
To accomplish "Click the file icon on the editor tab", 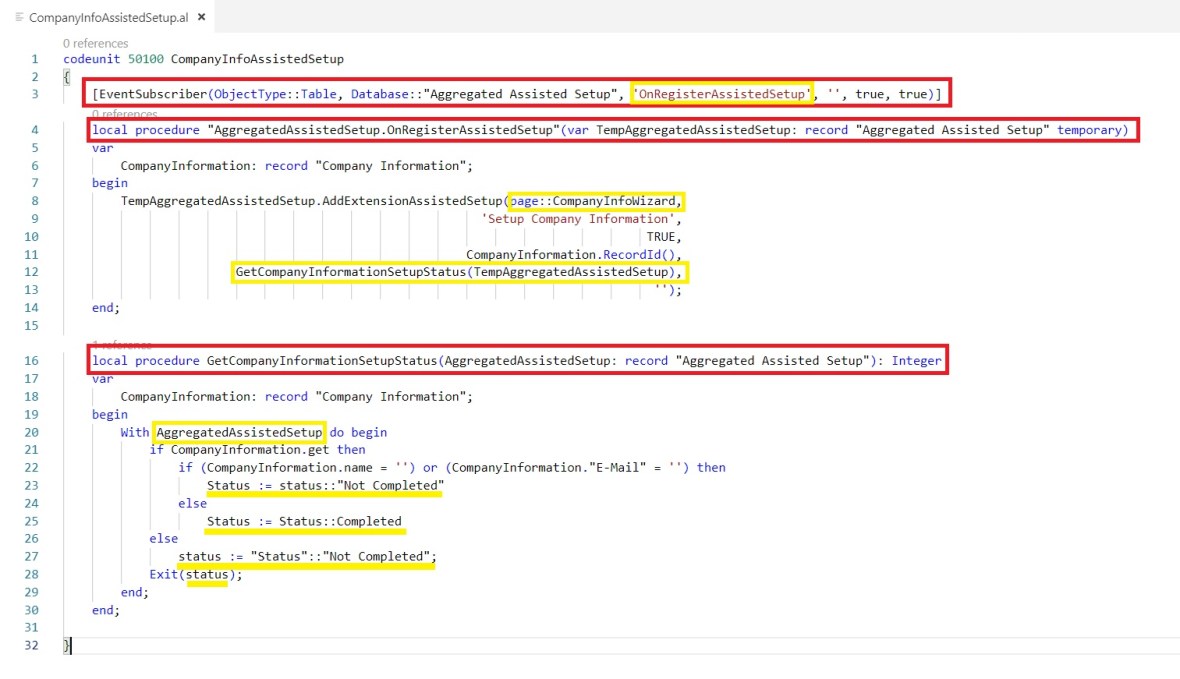I will coord(20,18).
